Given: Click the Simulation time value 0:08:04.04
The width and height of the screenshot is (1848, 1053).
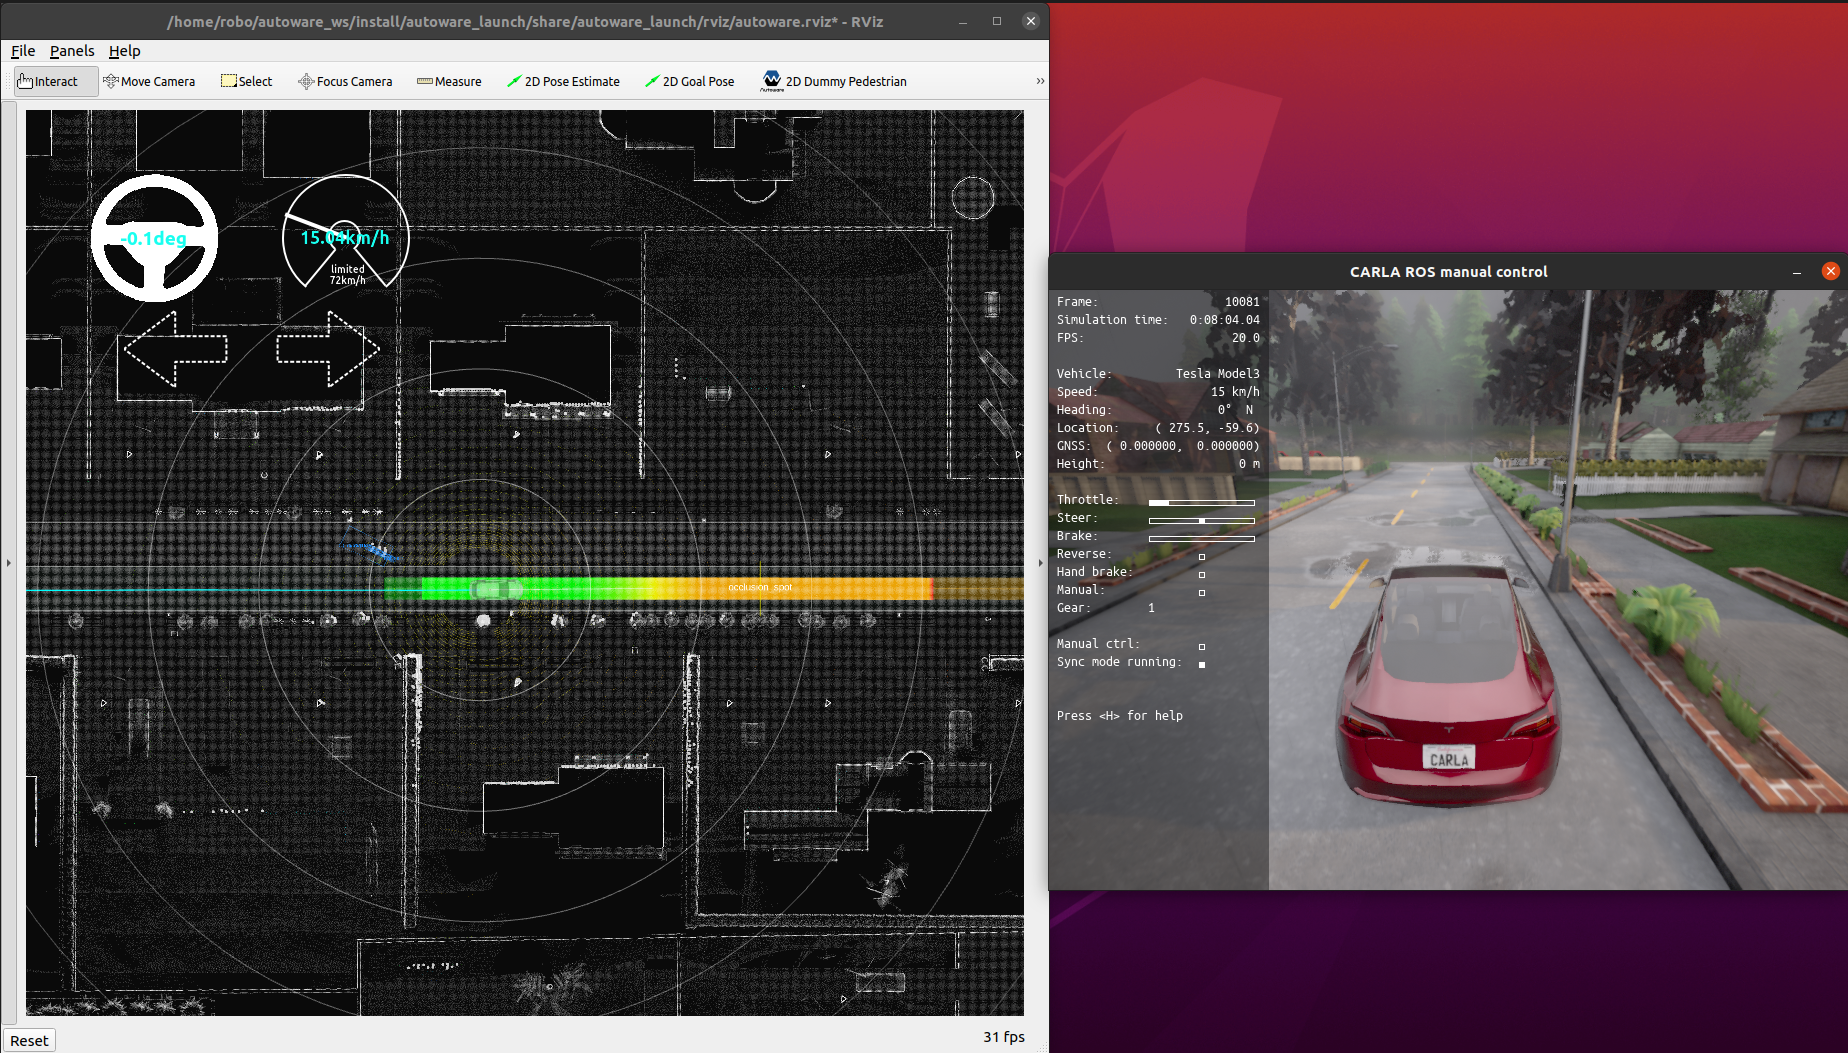Looking at the screenshot, I should (1225, 320).
